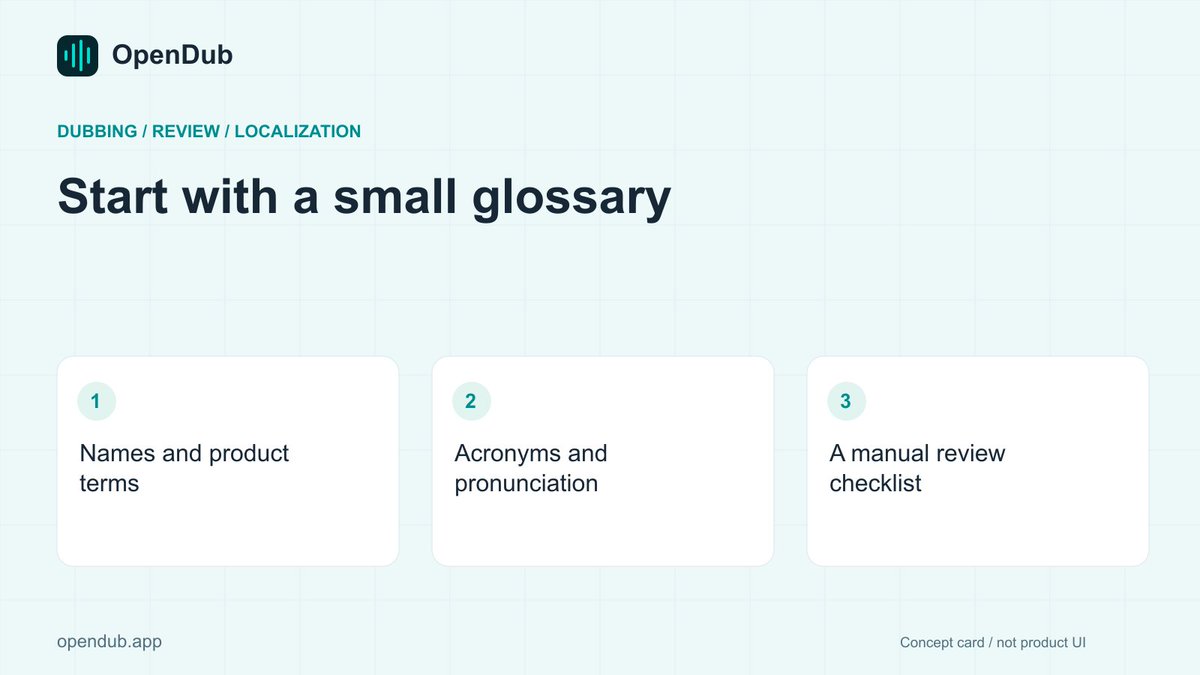Viewport: 1200px width, 675px height.
Task: Open the third step card panel
Action: (x=978, y=461)
